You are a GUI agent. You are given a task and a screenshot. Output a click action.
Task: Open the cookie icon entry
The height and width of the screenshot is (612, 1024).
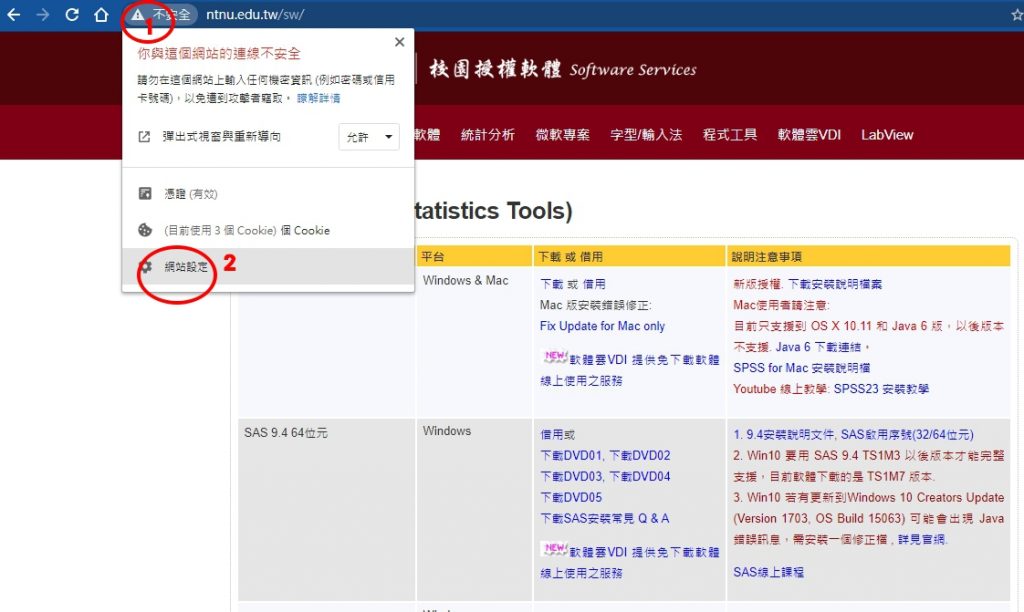(145, 230)
